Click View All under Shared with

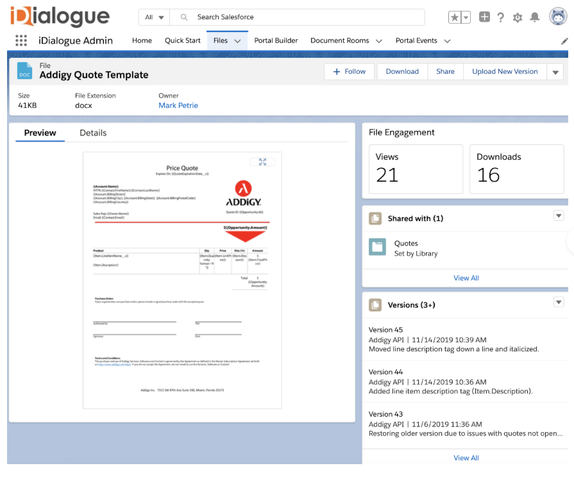[x=466, y=278]
